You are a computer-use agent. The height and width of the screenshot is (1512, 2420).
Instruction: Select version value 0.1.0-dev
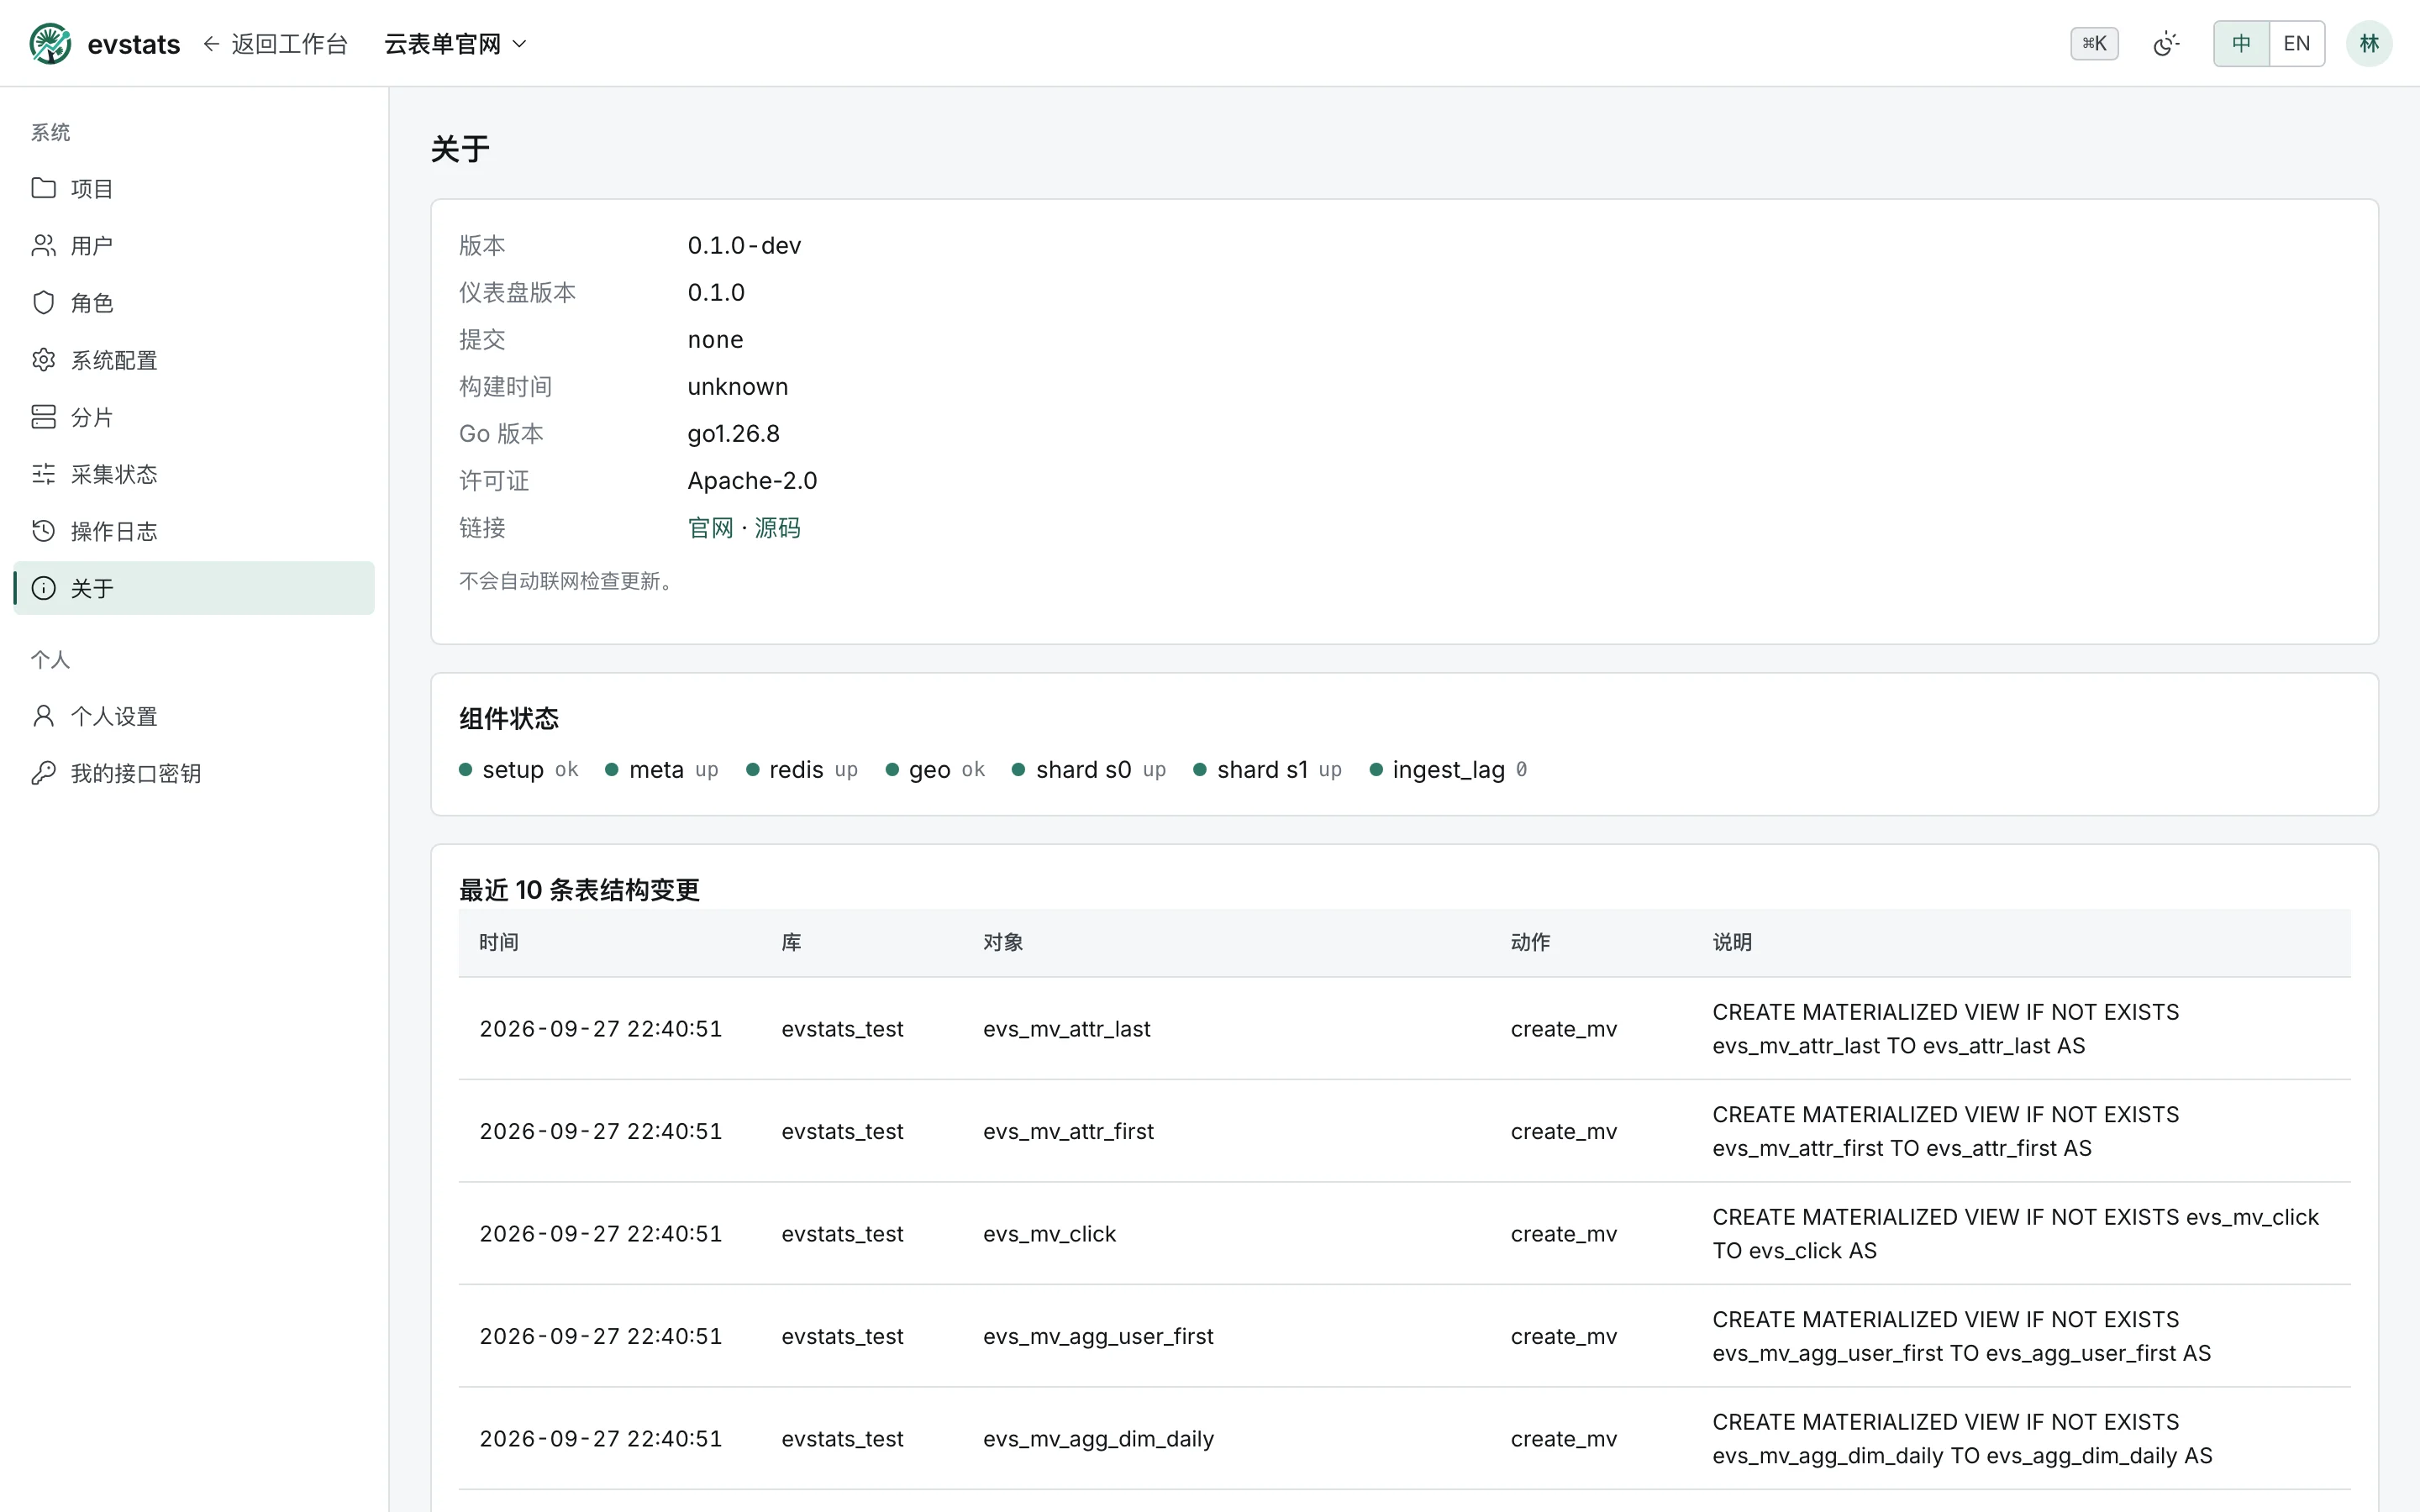(744, 245)
